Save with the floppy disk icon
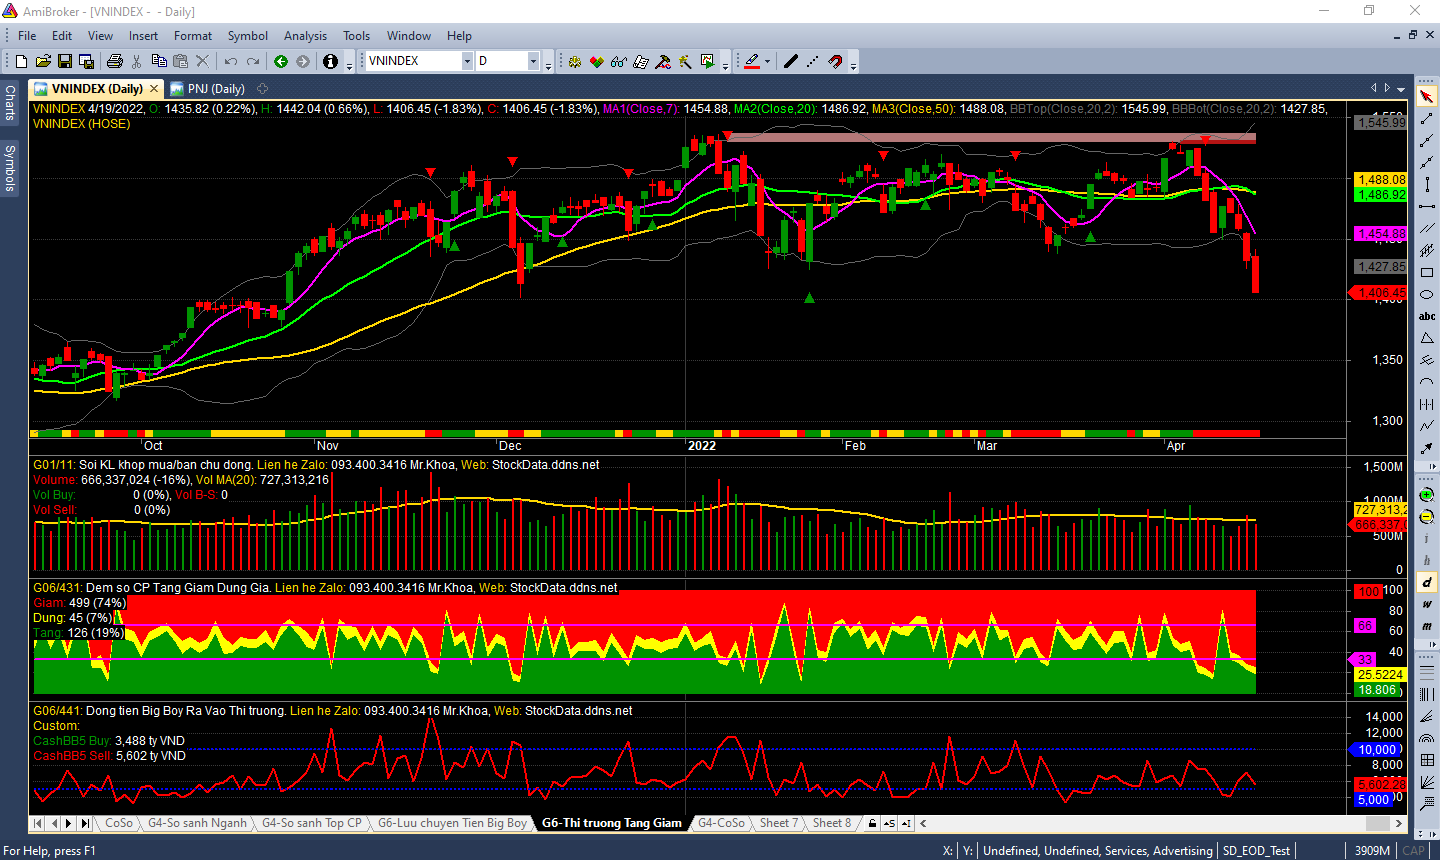1440x860 pixels. (65, 61)
